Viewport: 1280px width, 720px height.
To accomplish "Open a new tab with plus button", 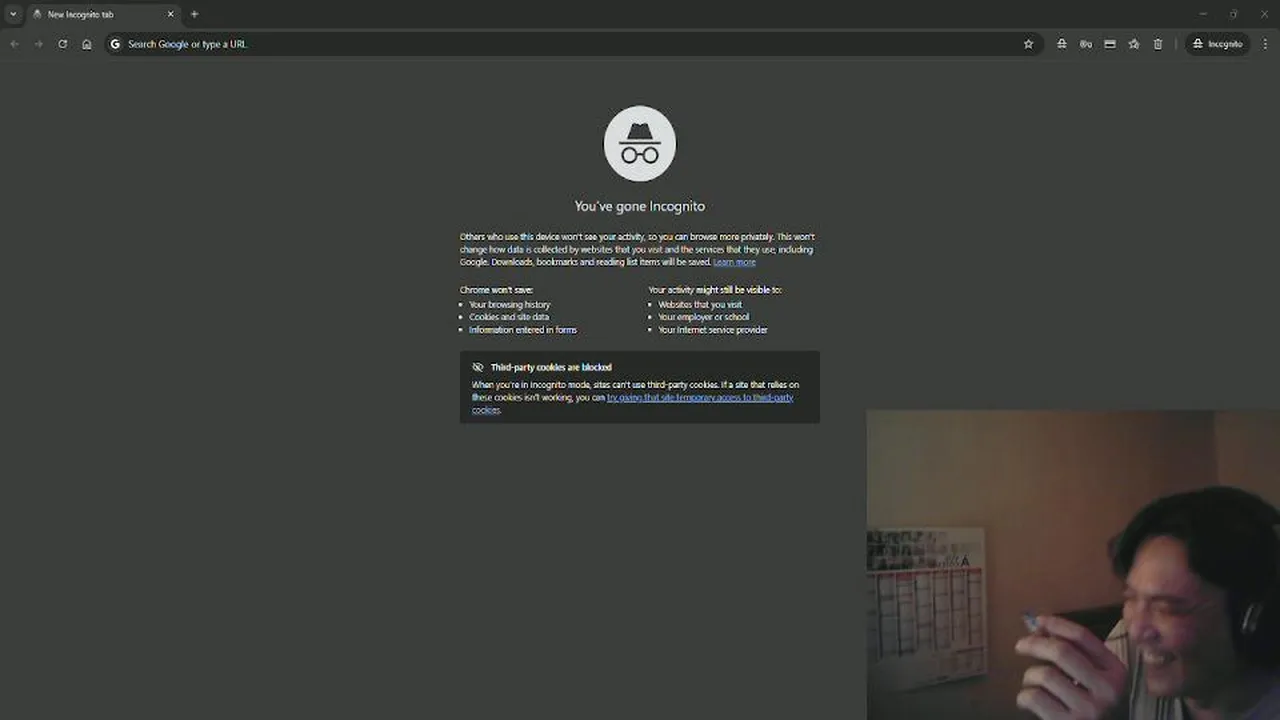I will 194,14.
